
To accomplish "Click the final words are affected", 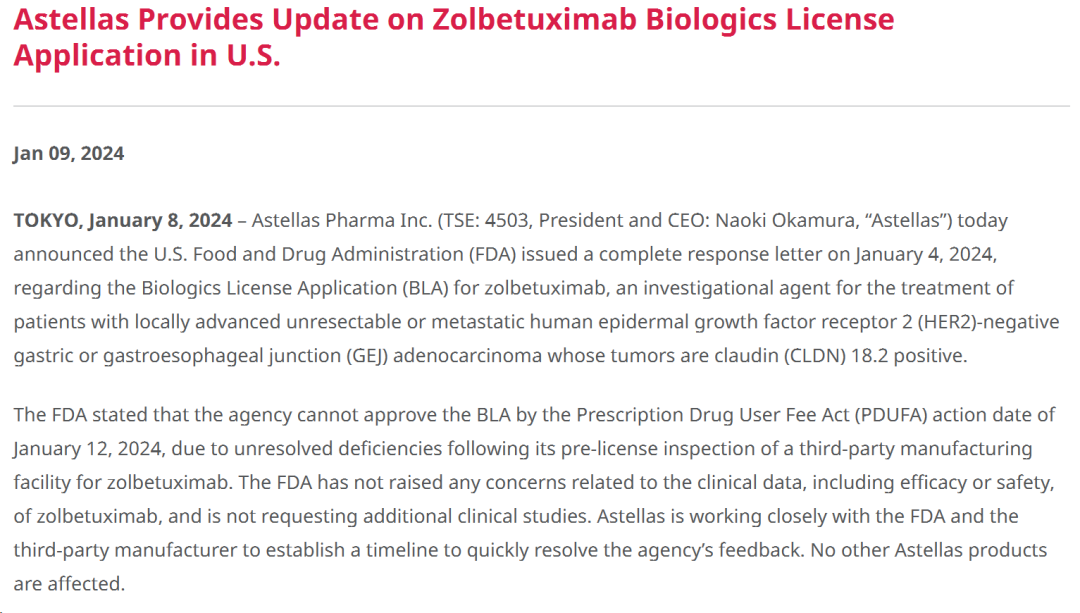I will pyautogui.click(x=69, y=584).
